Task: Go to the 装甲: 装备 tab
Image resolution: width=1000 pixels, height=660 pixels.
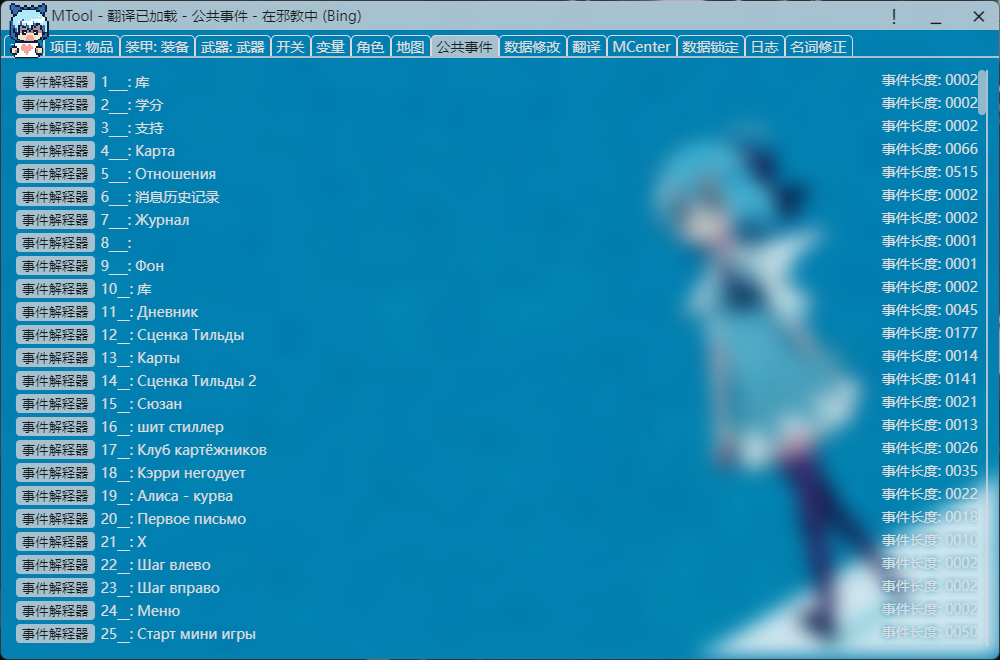Action: pos(157,47)
